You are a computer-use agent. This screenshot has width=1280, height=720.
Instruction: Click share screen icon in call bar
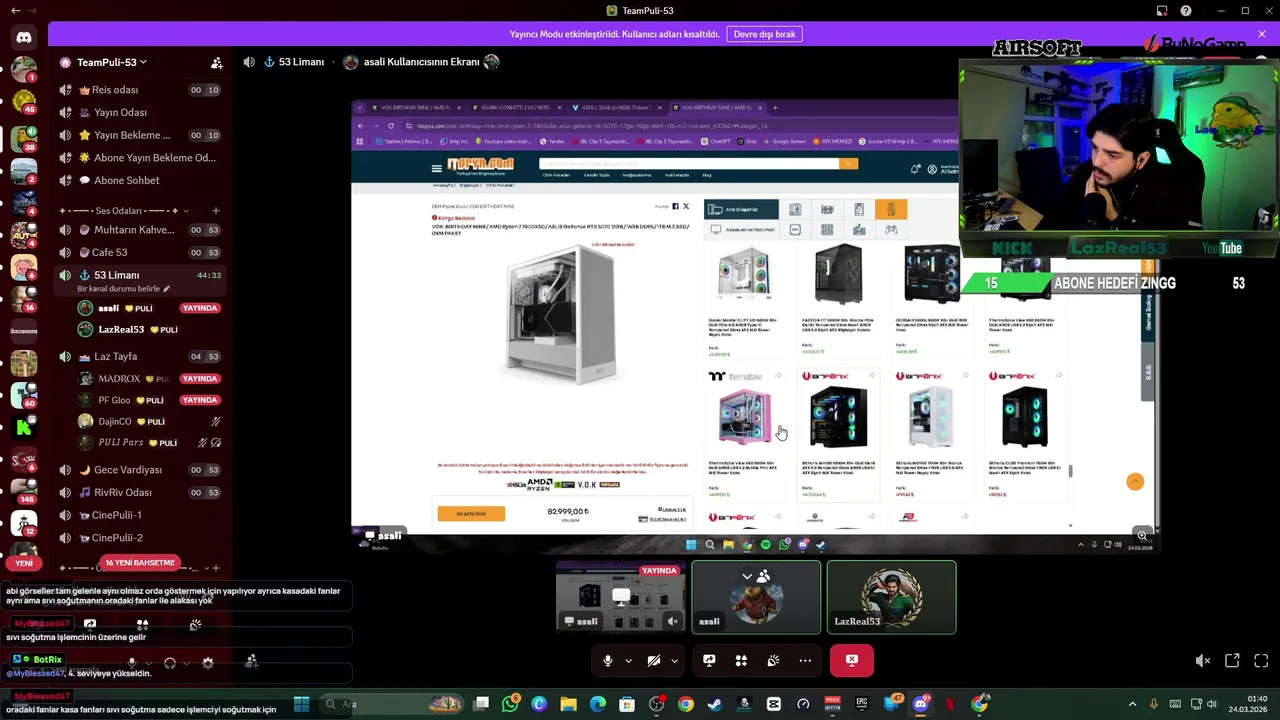click(709, 661)
